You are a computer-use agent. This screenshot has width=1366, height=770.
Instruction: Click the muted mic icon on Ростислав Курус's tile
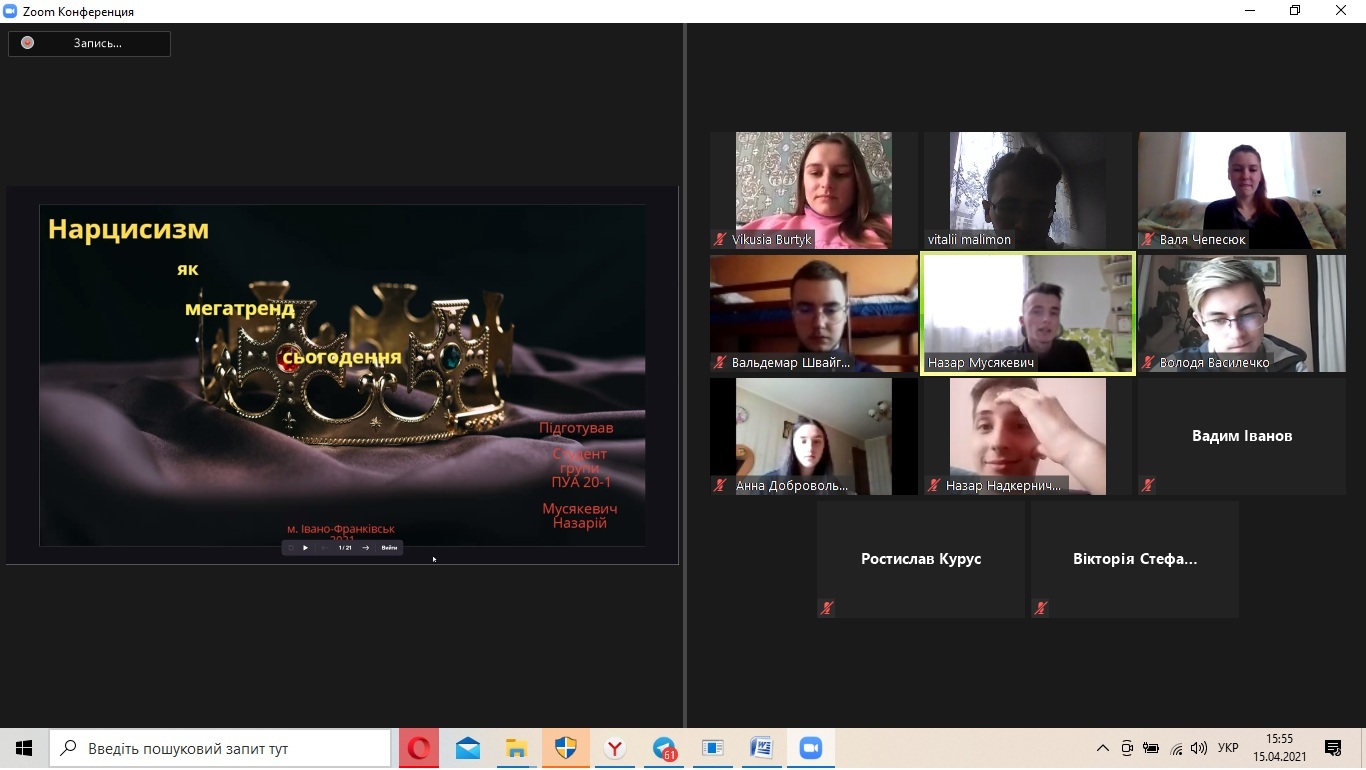pos(827,608)
